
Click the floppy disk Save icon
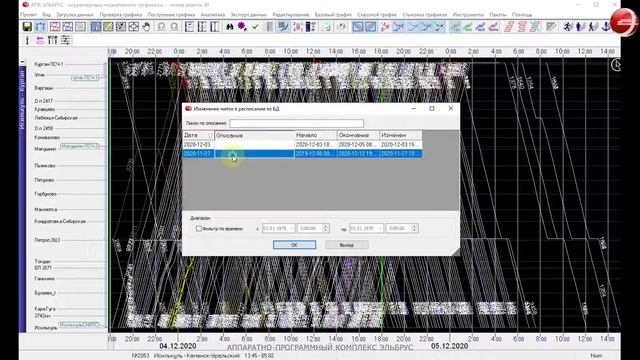tap(27, 27)
